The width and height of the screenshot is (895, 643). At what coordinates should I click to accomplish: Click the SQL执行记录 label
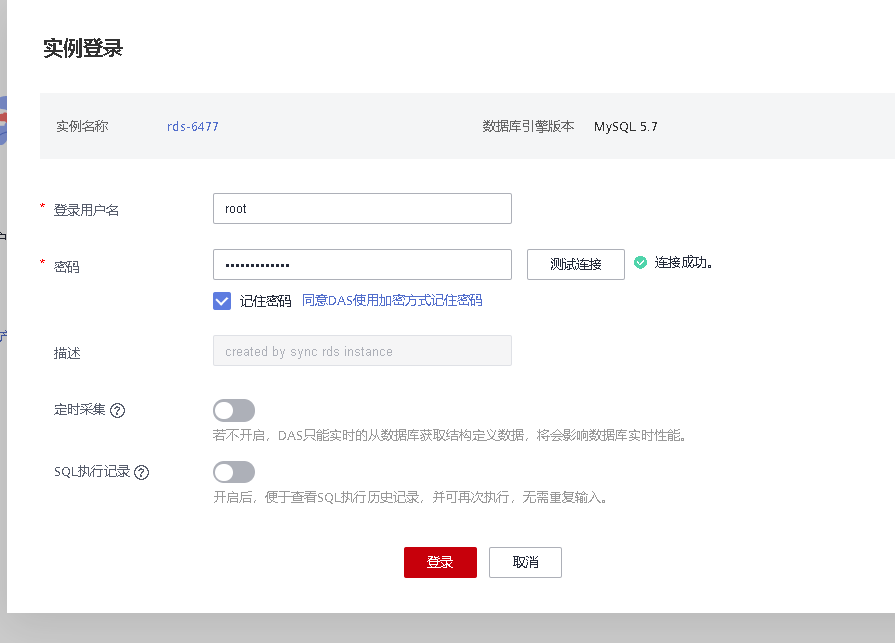coord(92,471)
